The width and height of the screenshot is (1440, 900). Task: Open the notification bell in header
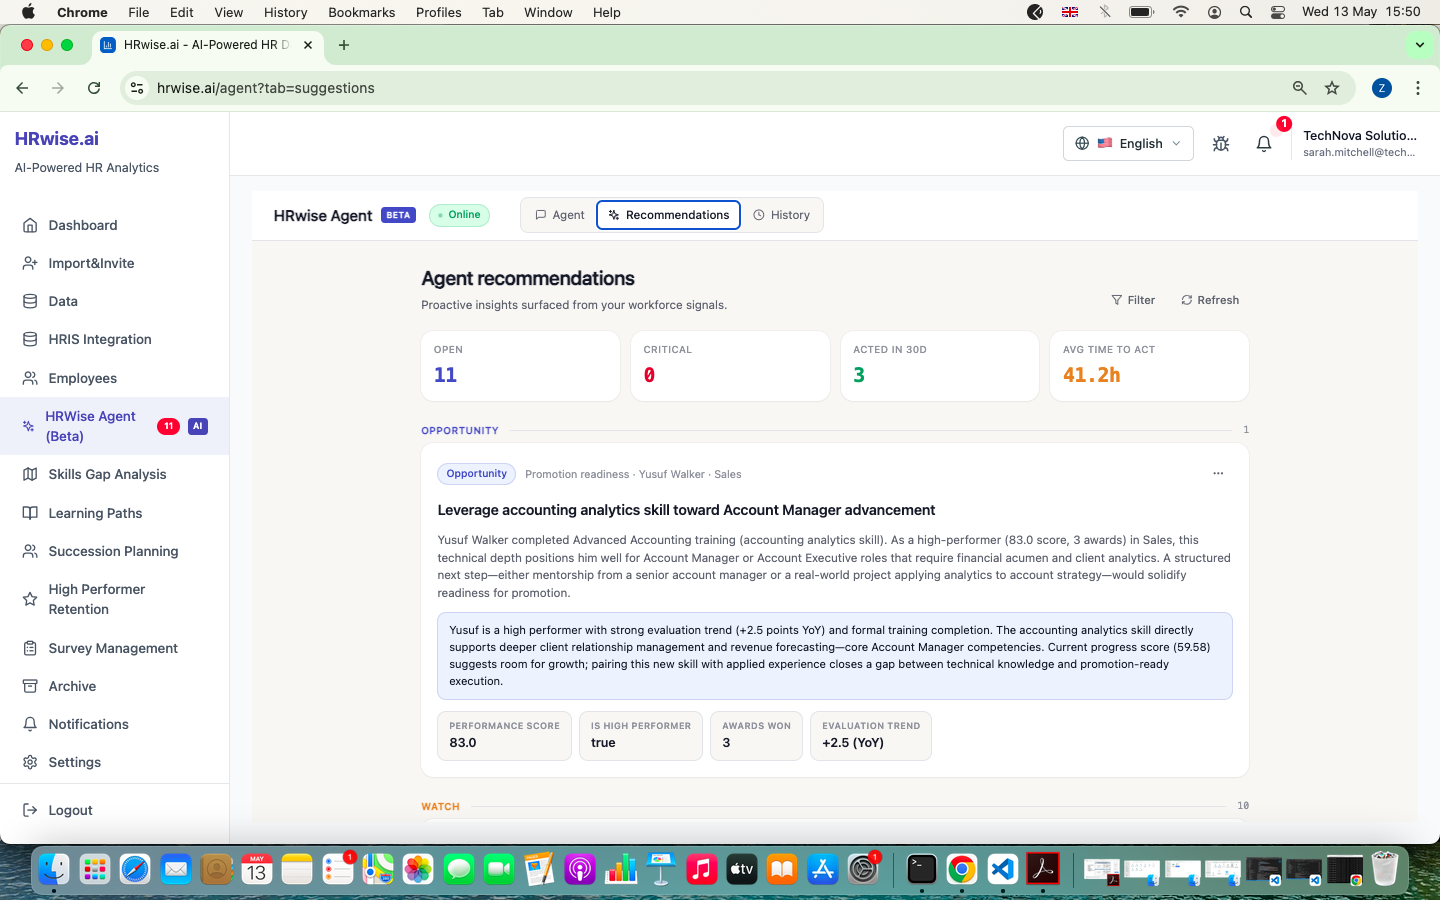coord(1264,144)
